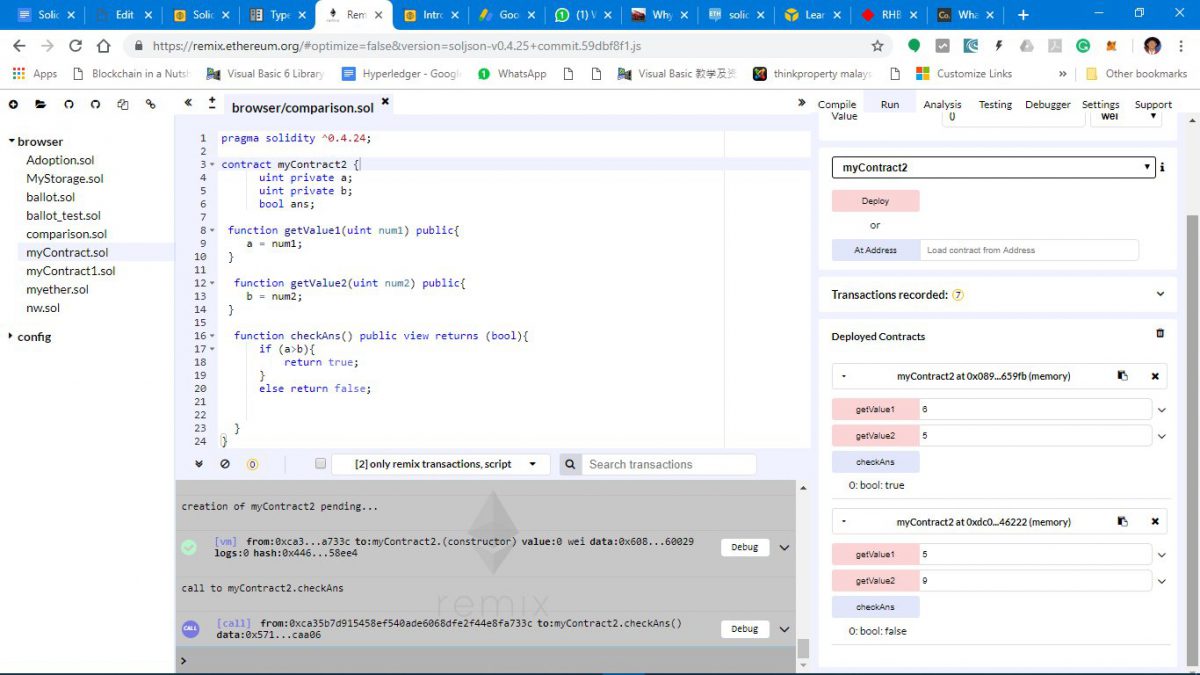This screenshot has width=1200, height=675.
Task: Click the Search transactions input field
Action: (670, 464)
